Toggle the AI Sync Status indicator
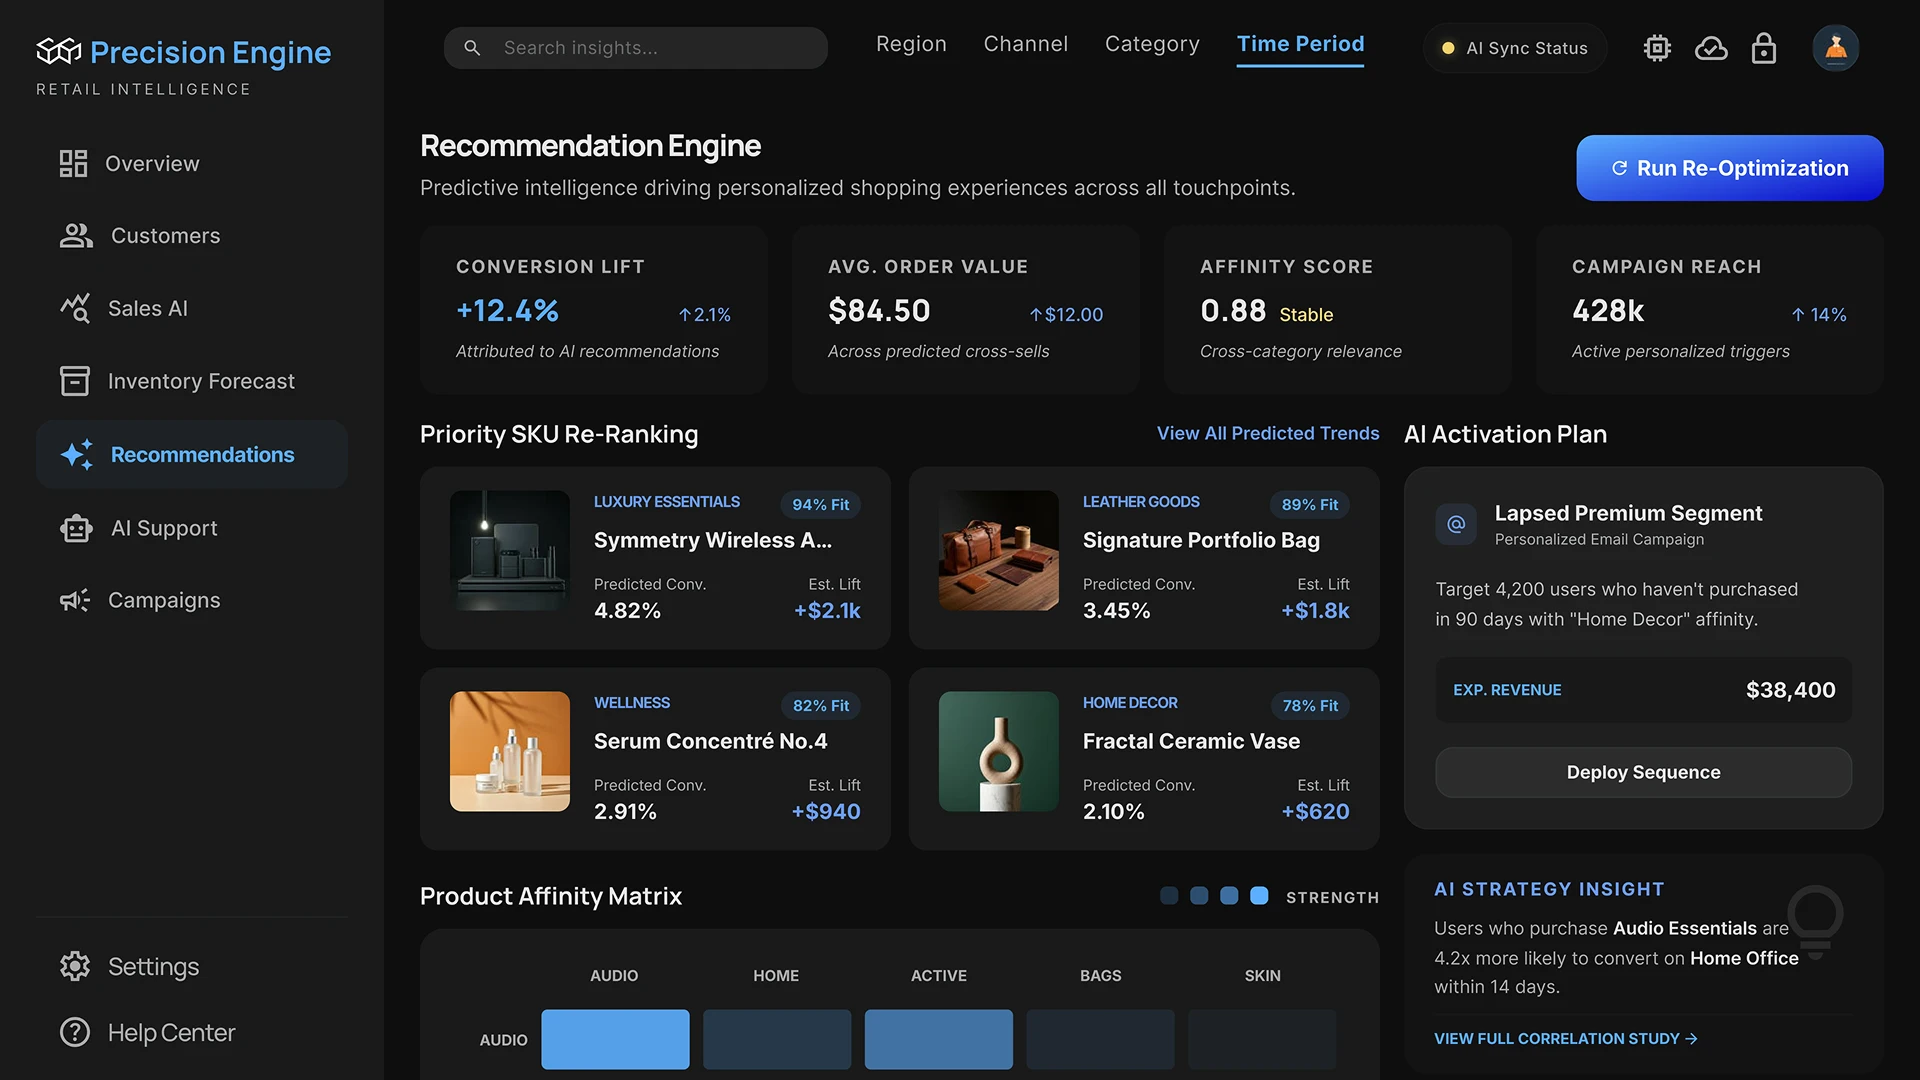 pos(1513,47)
